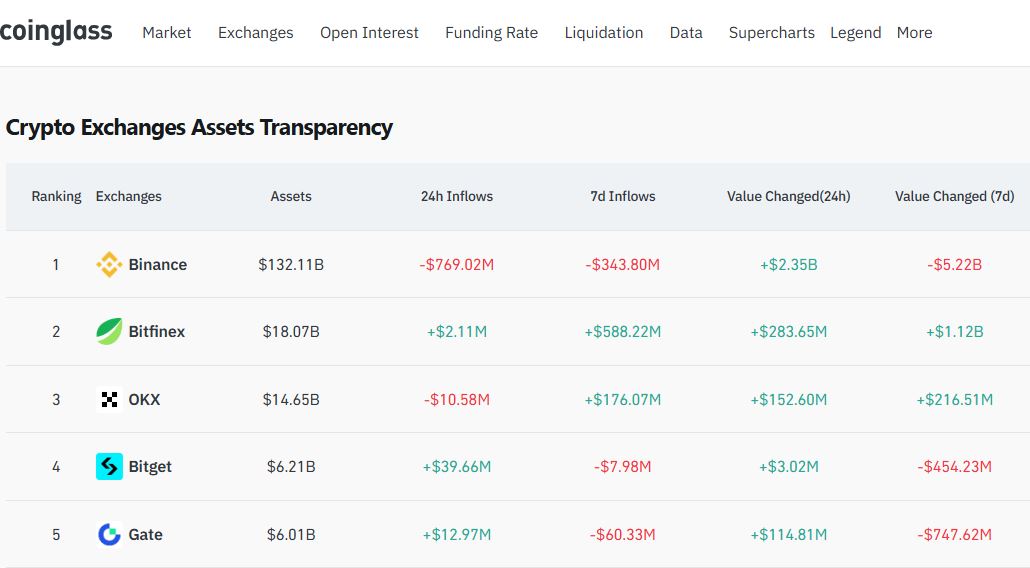1030x568 pixels.
Task: Select OKX 7d inflow +$176.07M
Action: [623, 399]
